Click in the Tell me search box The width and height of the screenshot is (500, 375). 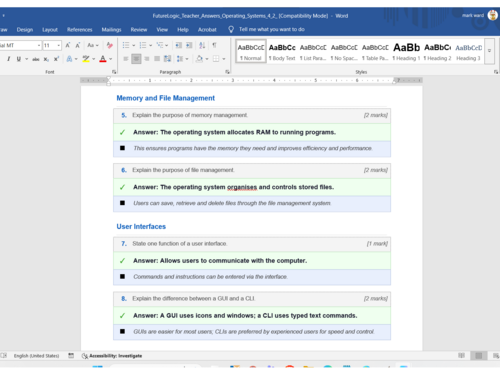click(271, 29)
